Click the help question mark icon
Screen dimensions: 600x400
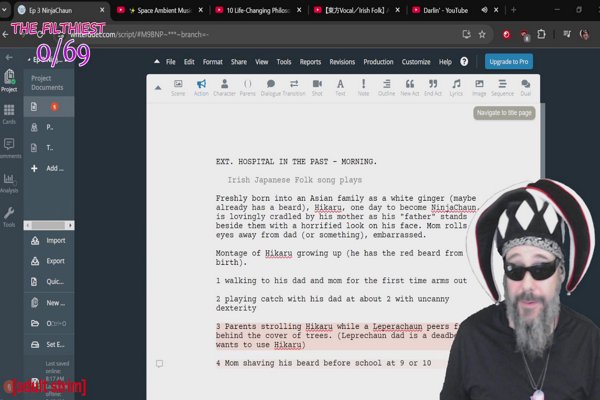click(464, 62)
